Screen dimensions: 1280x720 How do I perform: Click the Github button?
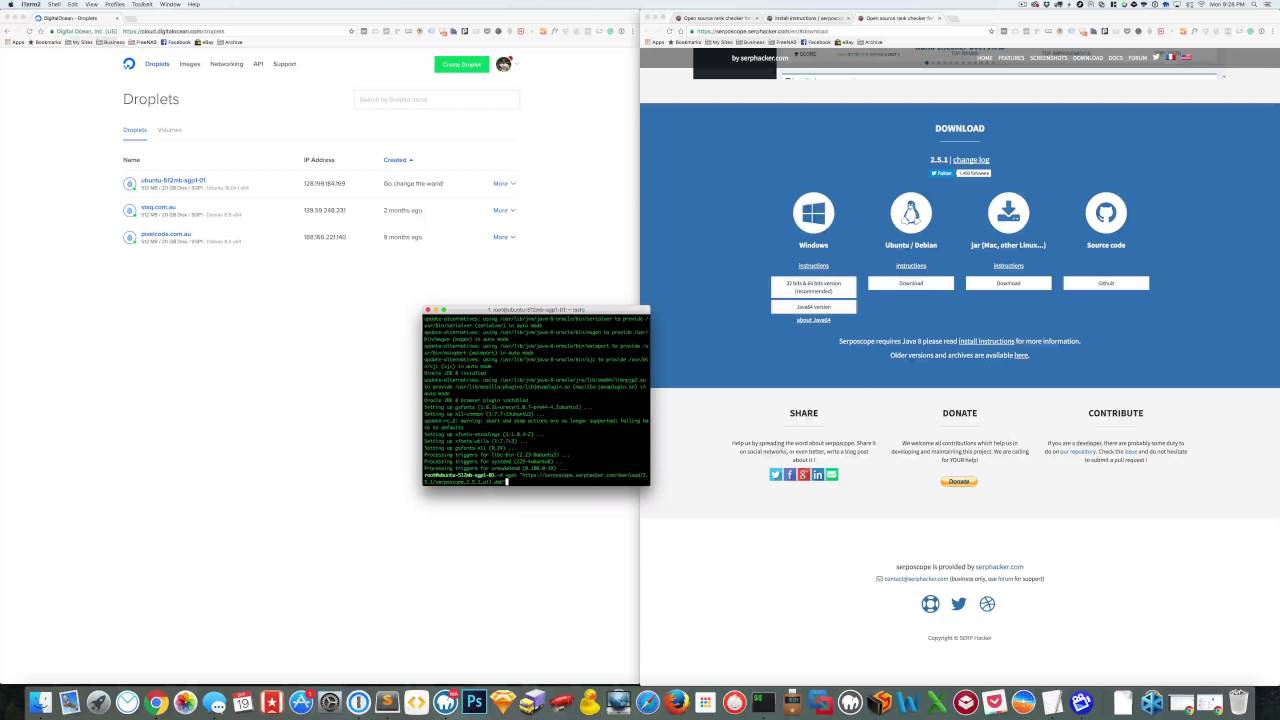(x=1106, y=283)
